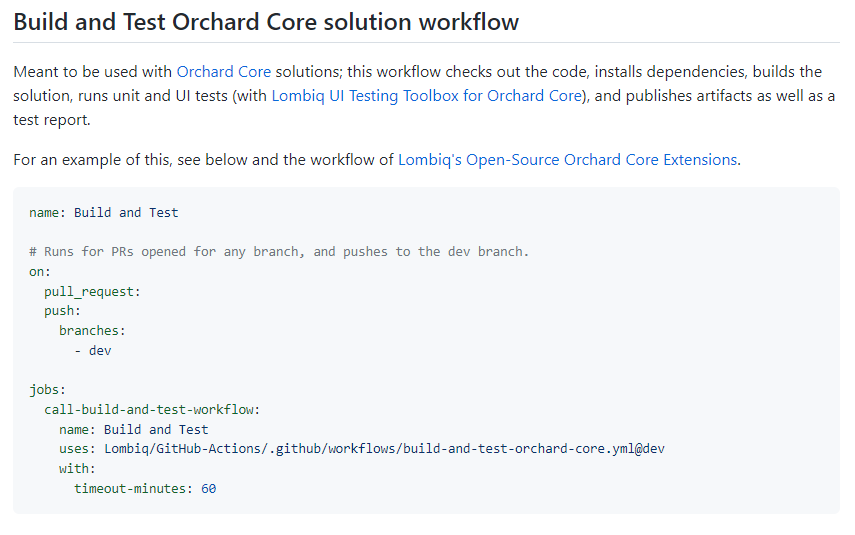Click the 'push:' code line
Viewport: 855px width, 535px height.
tap(62, 310)
